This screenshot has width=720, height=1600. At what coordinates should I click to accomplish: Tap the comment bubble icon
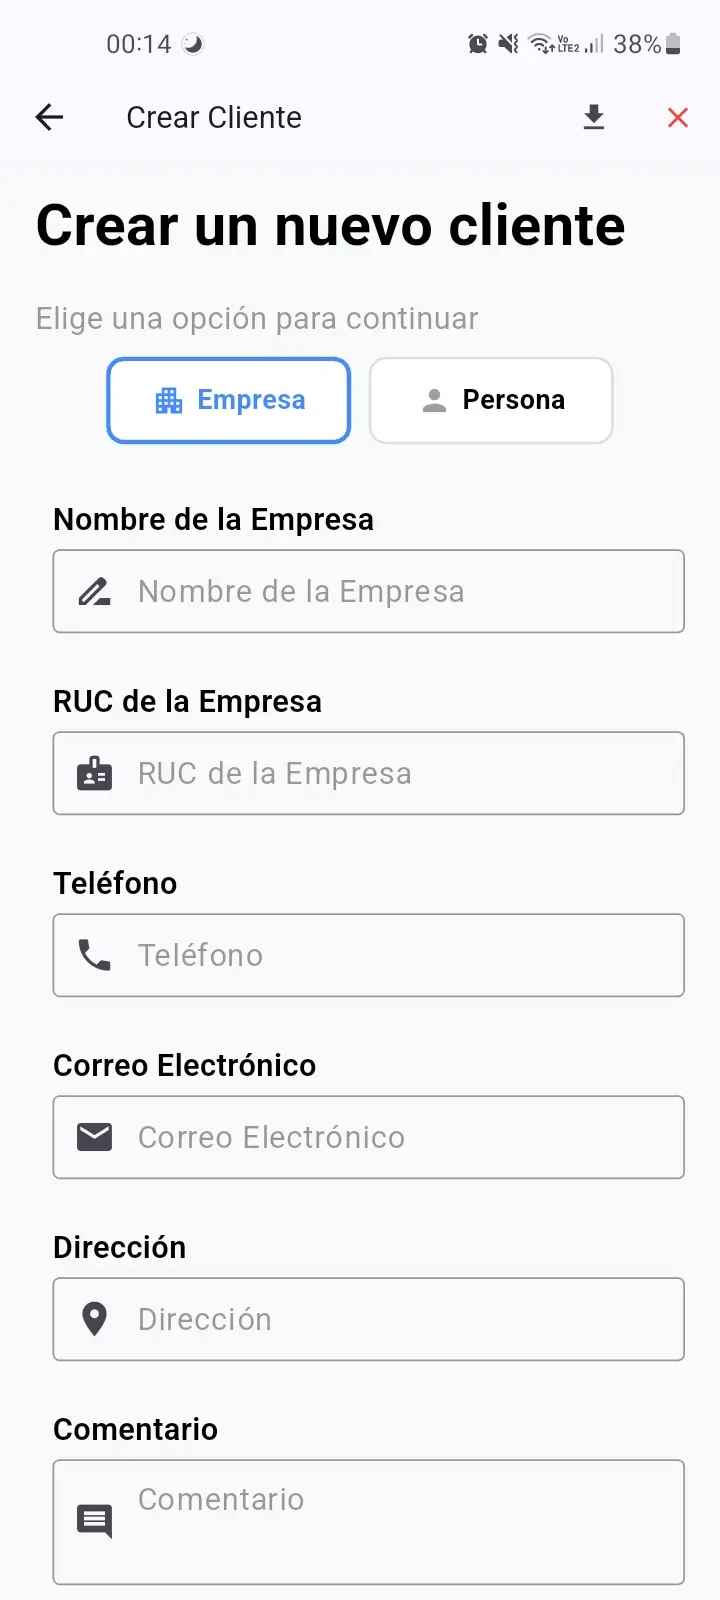click(95, 1521)
